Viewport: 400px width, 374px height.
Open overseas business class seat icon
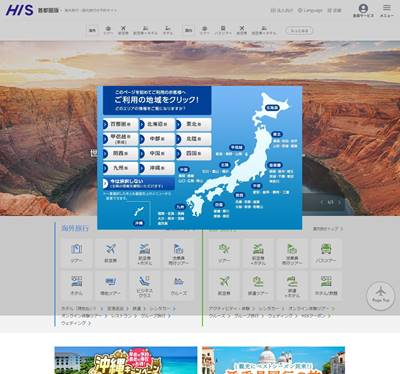tap(144, 286)
